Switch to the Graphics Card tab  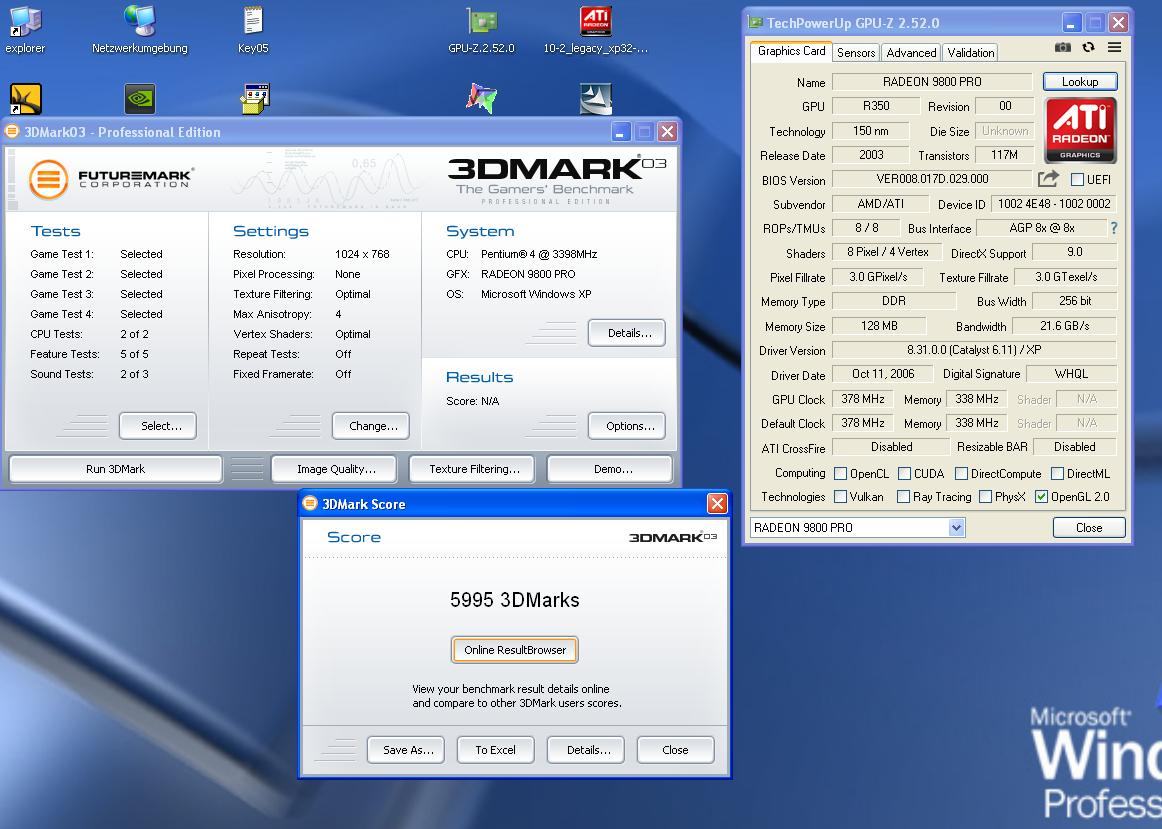tap(791, 51)
